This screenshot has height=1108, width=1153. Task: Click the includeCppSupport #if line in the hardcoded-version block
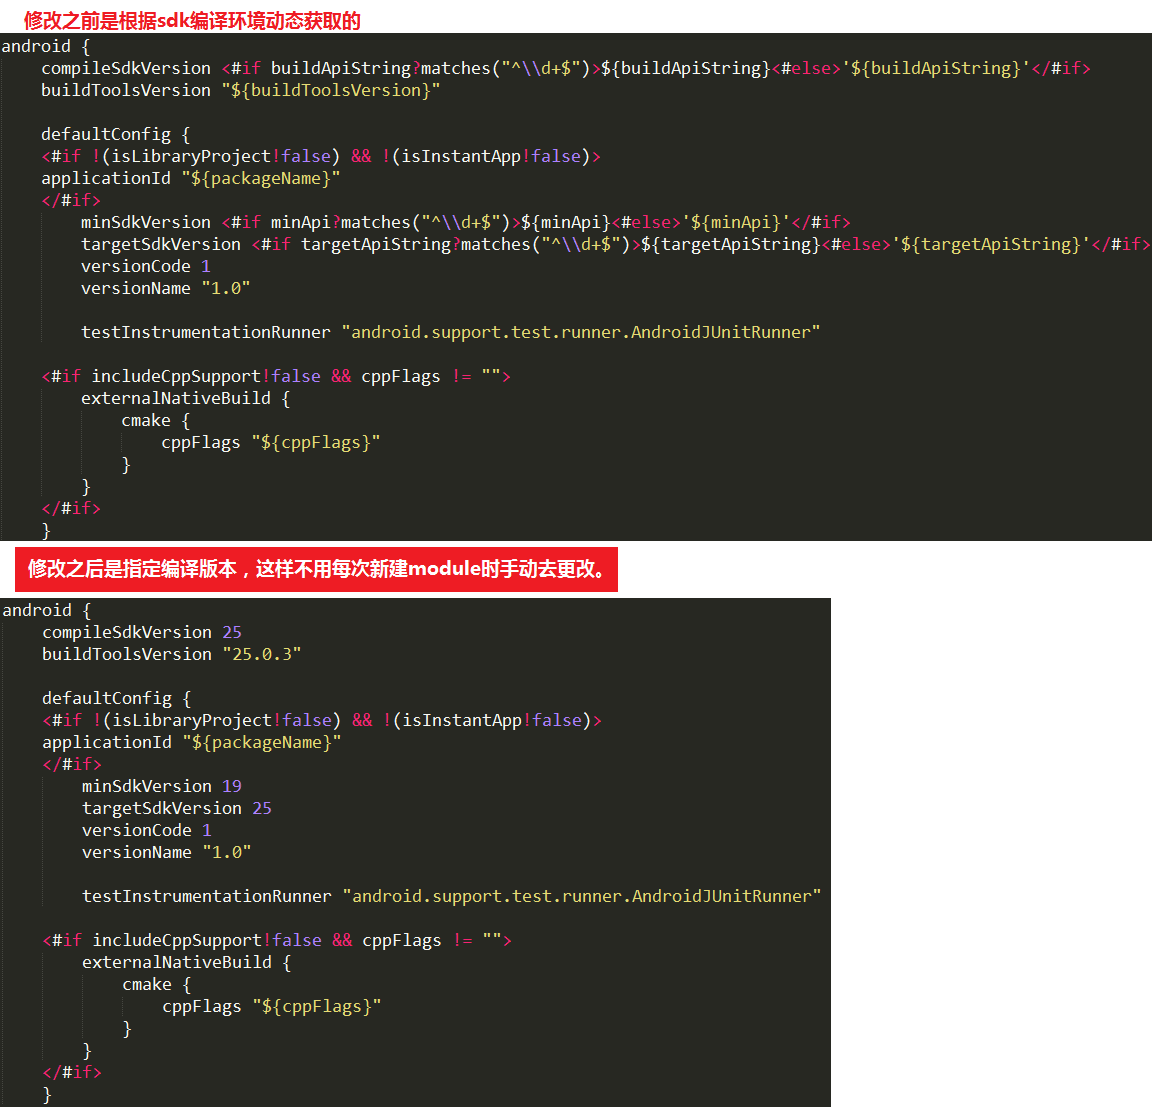click(x=277, y=940)
